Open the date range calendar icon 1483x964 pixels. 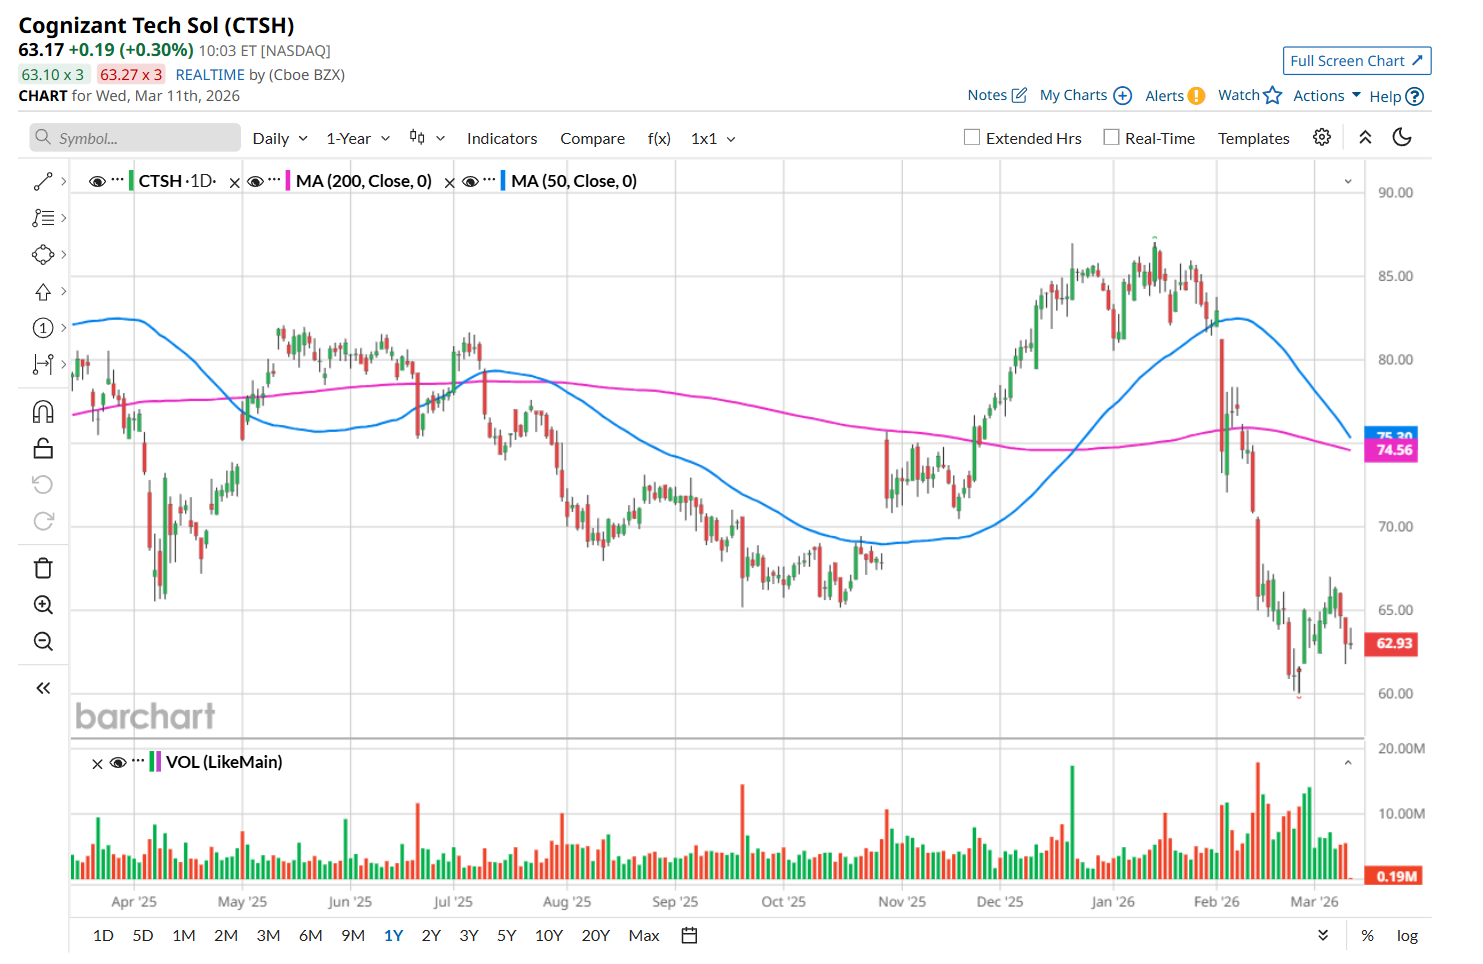689,936
